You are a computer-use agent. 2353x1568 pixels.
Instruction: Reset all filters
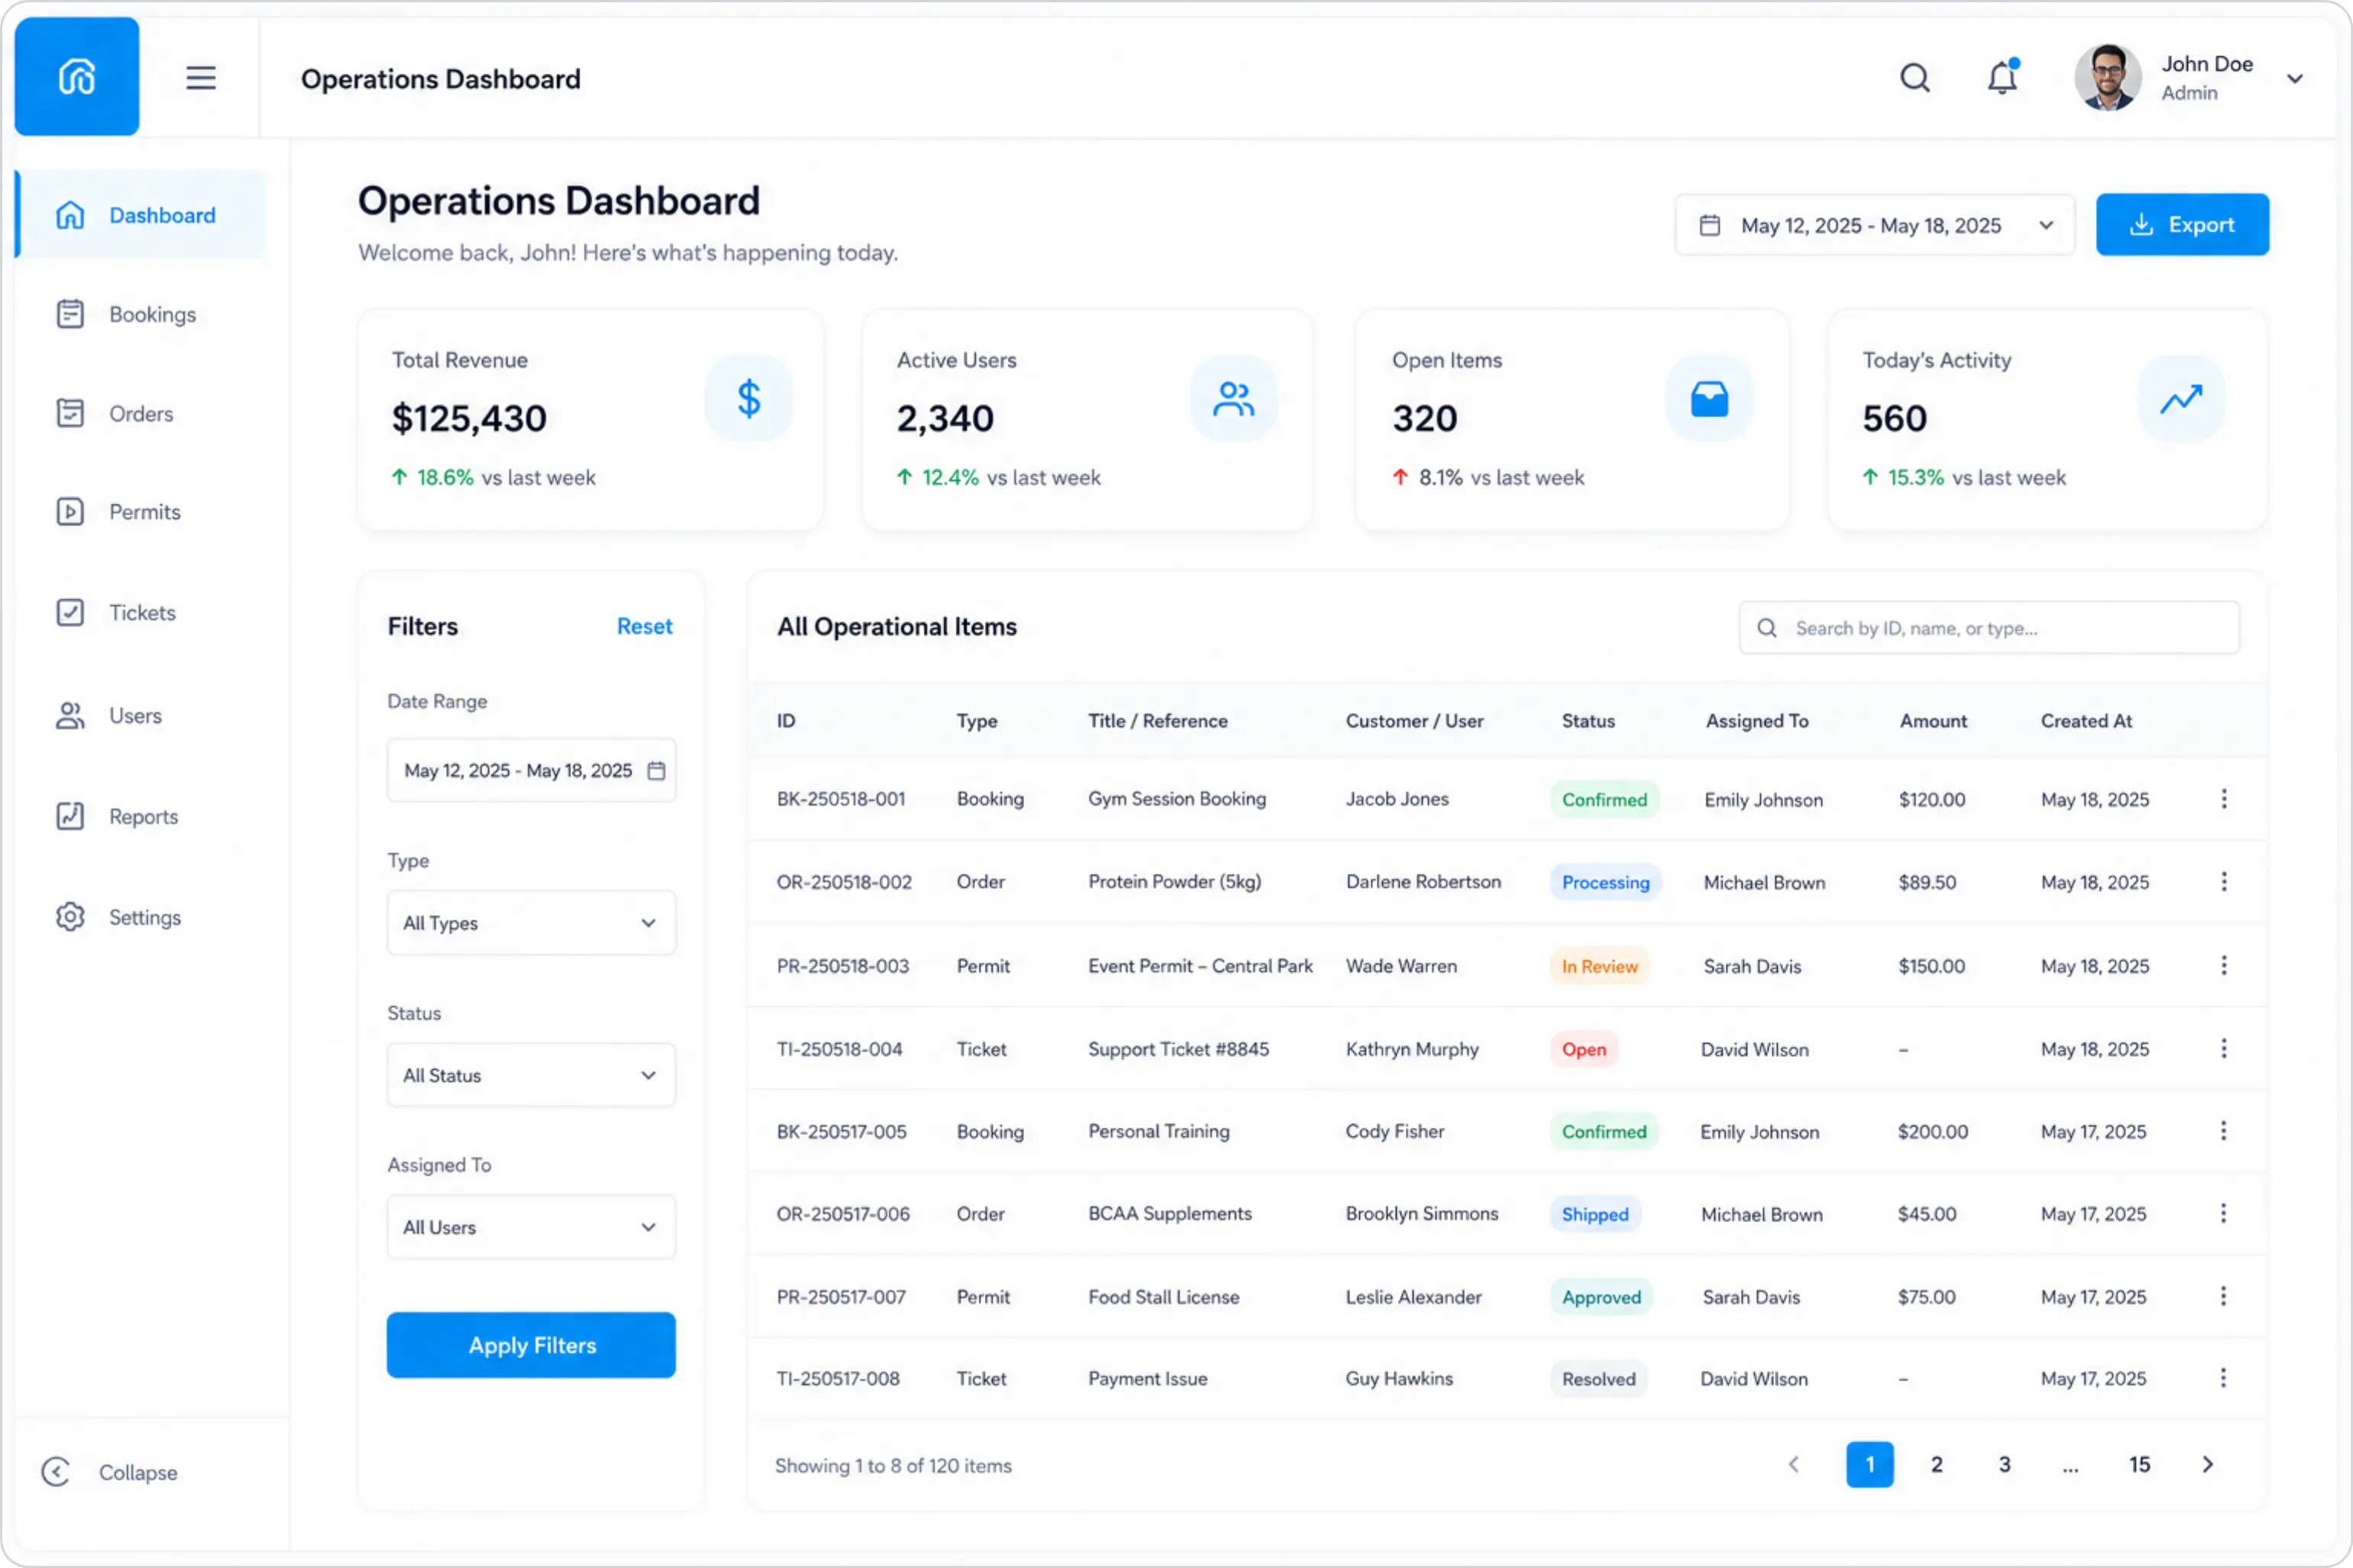point(644,626)
